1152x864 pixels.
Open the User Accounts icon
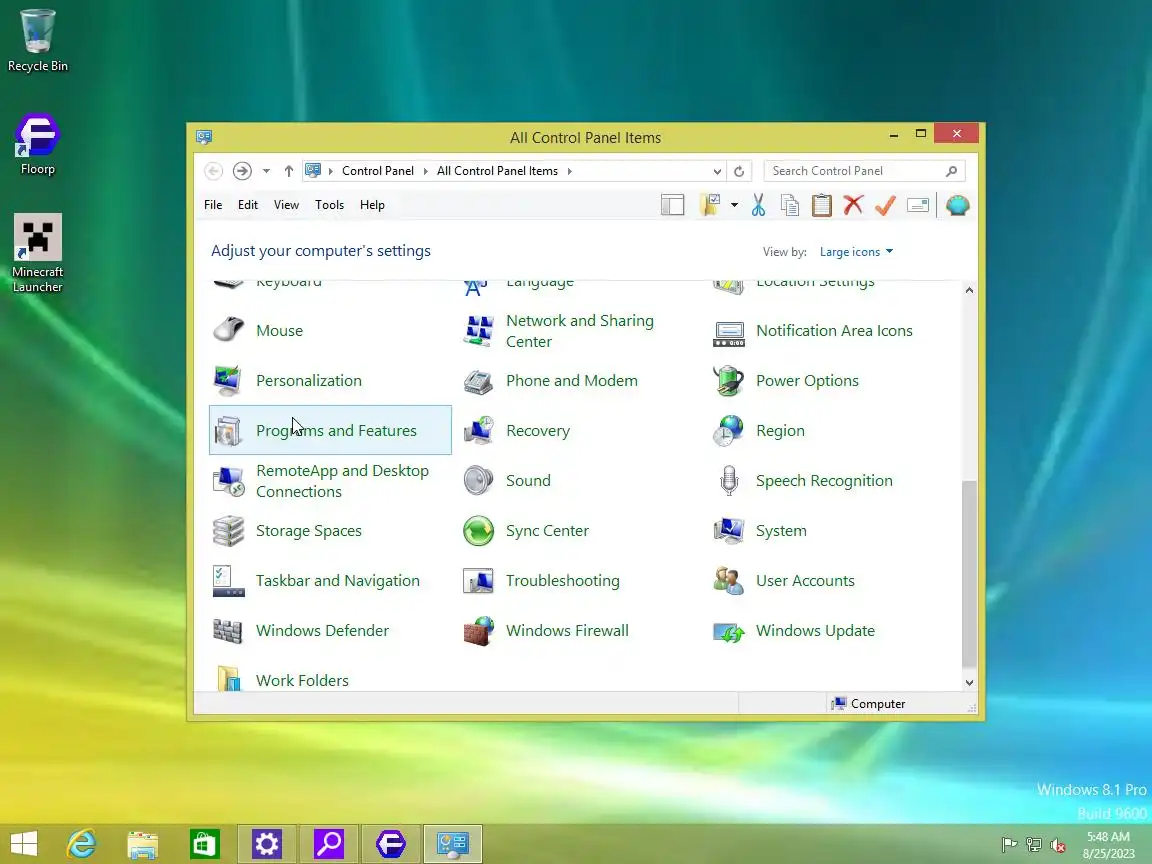(x=729, y=580)
